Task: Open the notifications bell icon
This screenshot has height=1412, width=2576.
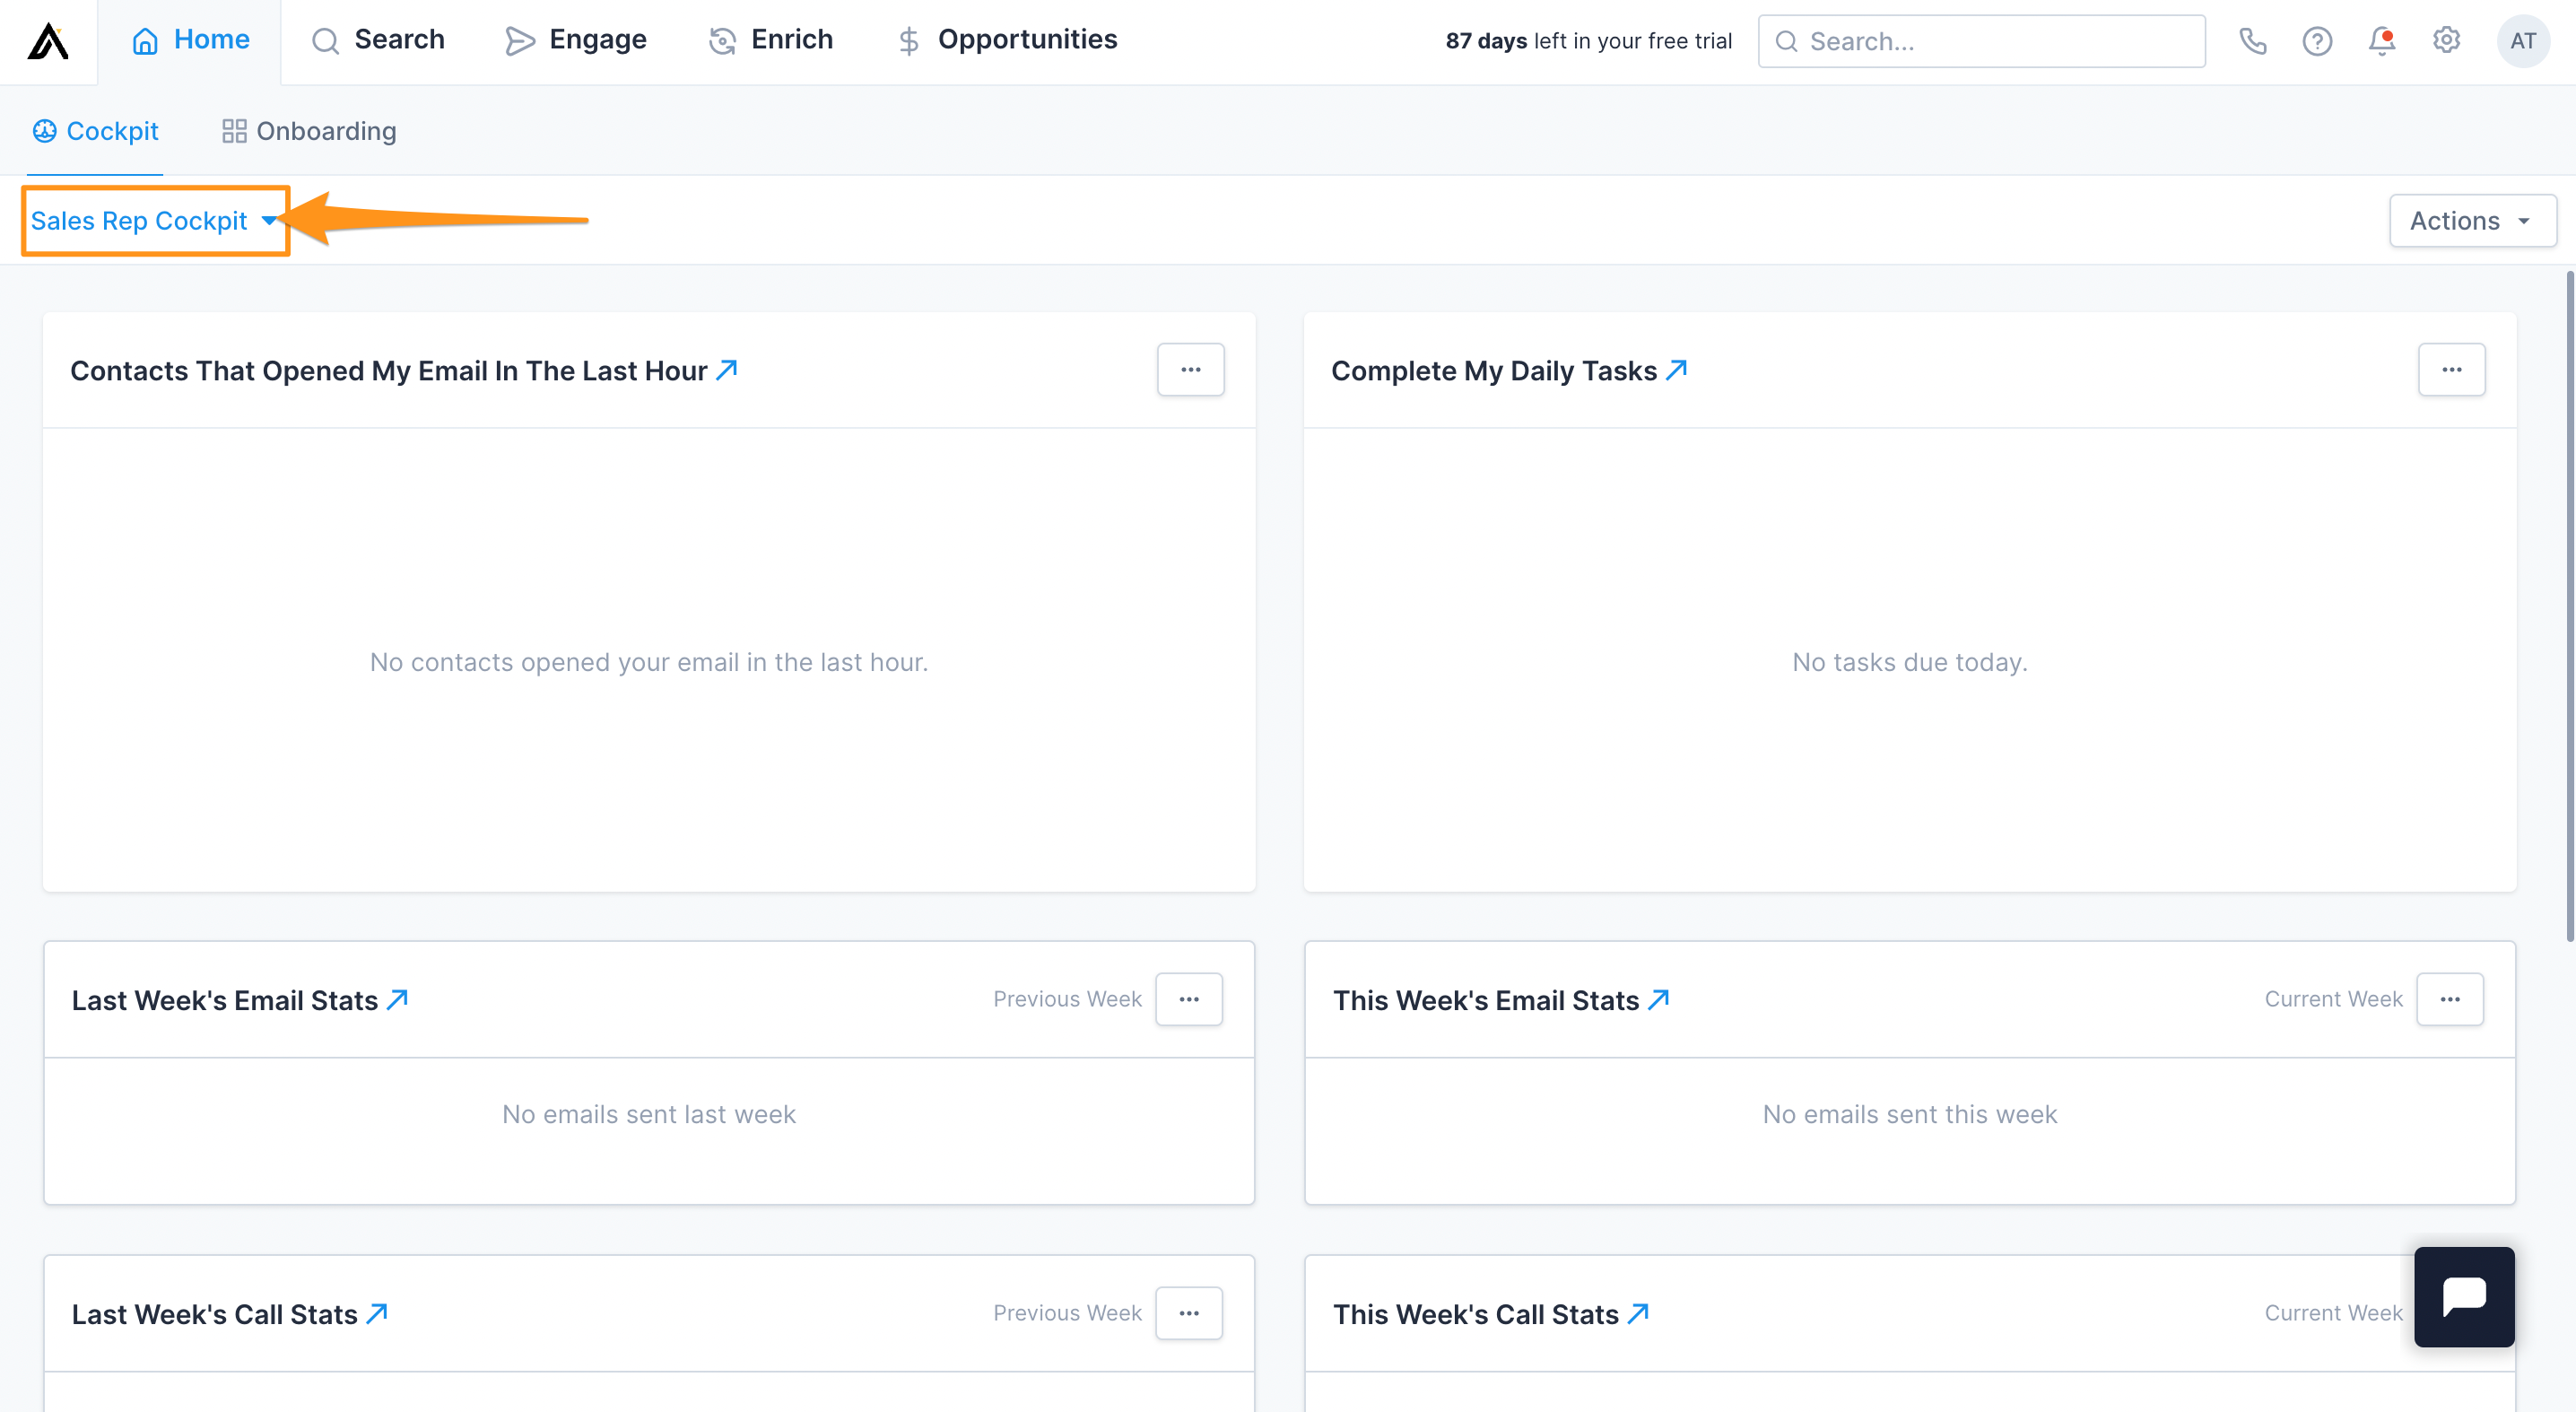Action: coord(2381,41)
